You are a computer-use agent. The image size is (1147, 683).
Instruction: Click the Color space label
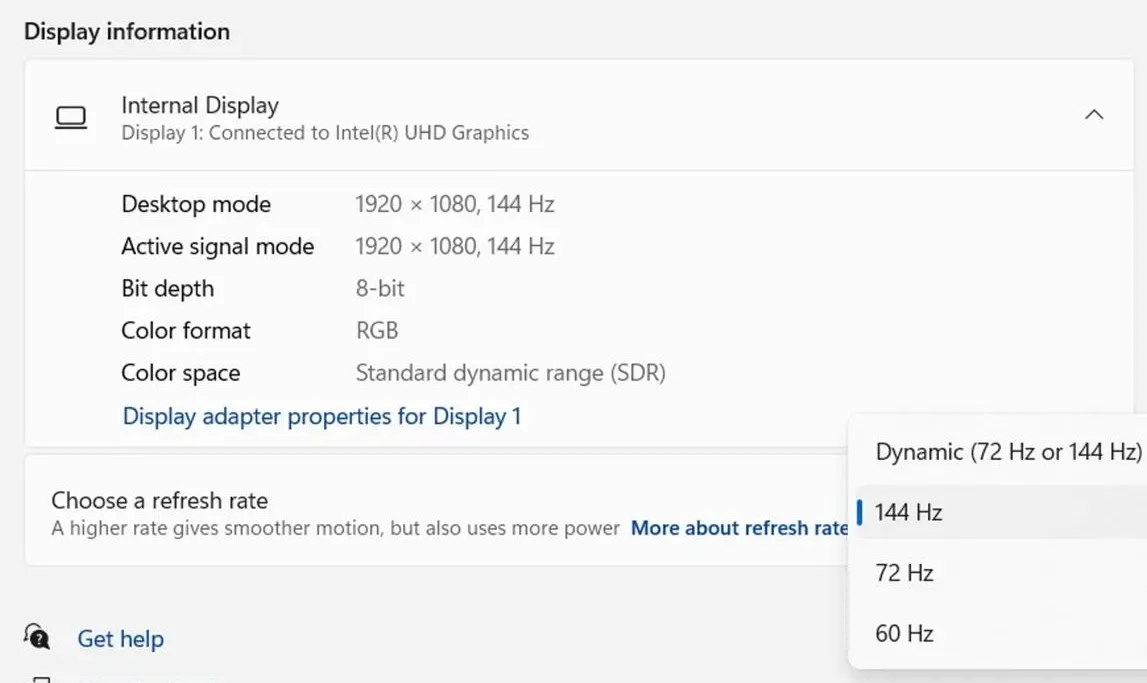(x=181, y=373)
